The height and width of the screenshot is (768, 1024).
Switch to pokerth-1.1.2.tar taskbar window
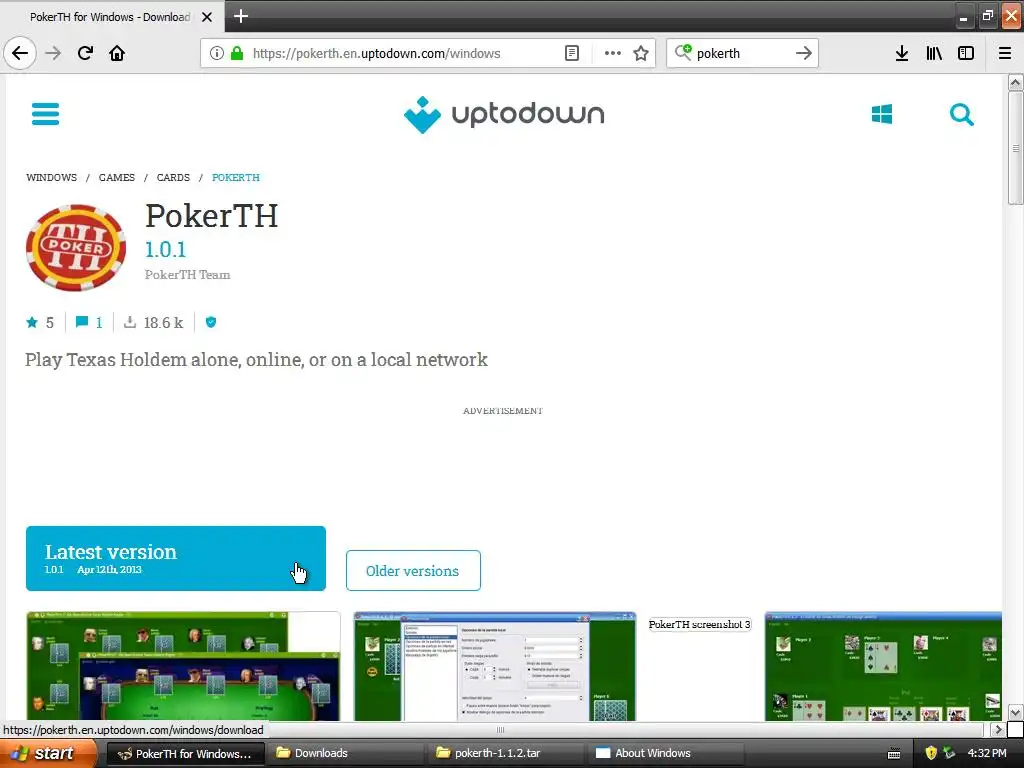507,754
